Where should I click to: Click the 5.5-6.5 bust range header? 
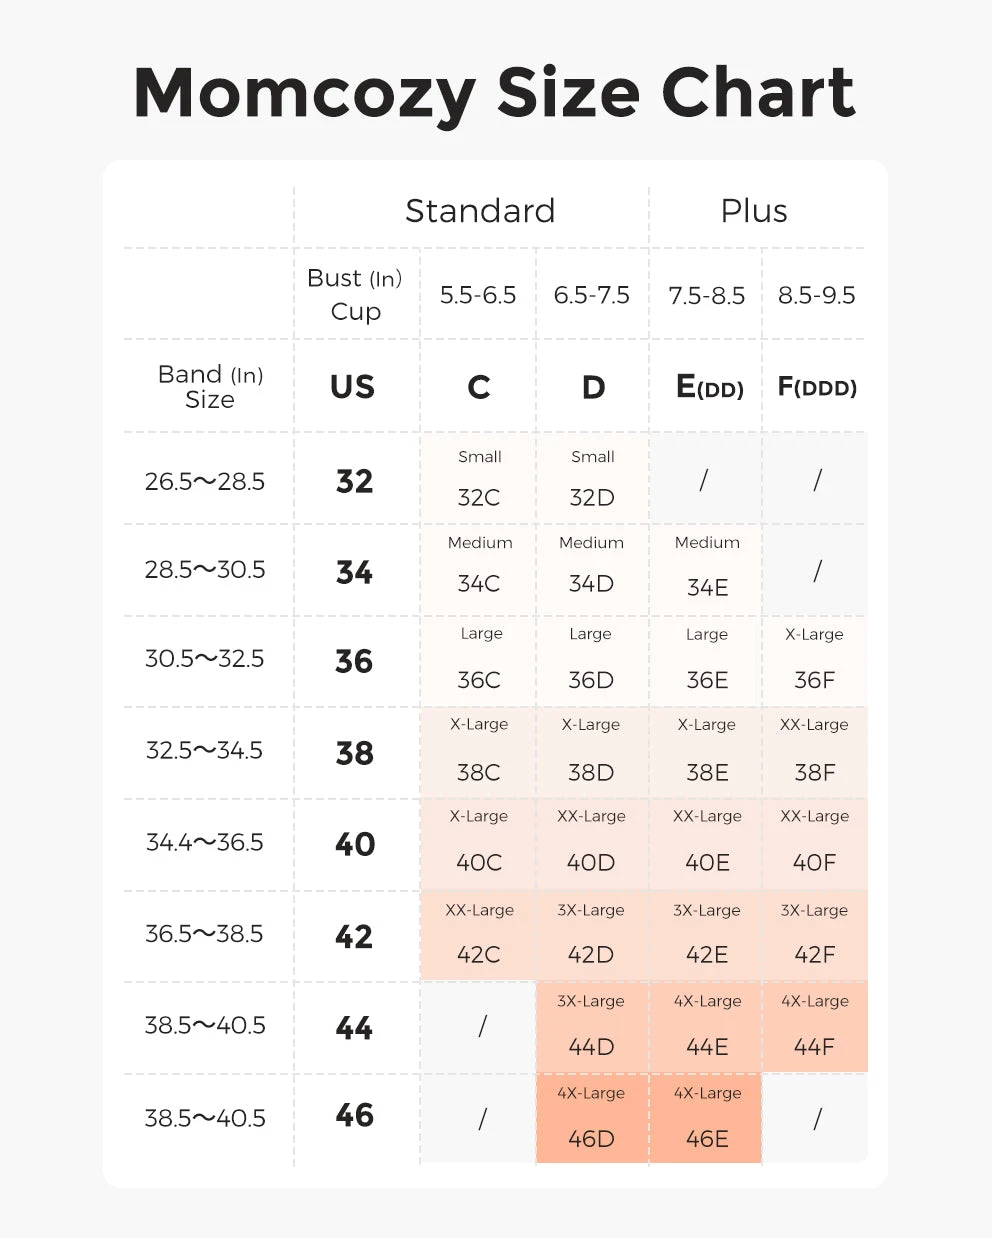coord(478,295)
